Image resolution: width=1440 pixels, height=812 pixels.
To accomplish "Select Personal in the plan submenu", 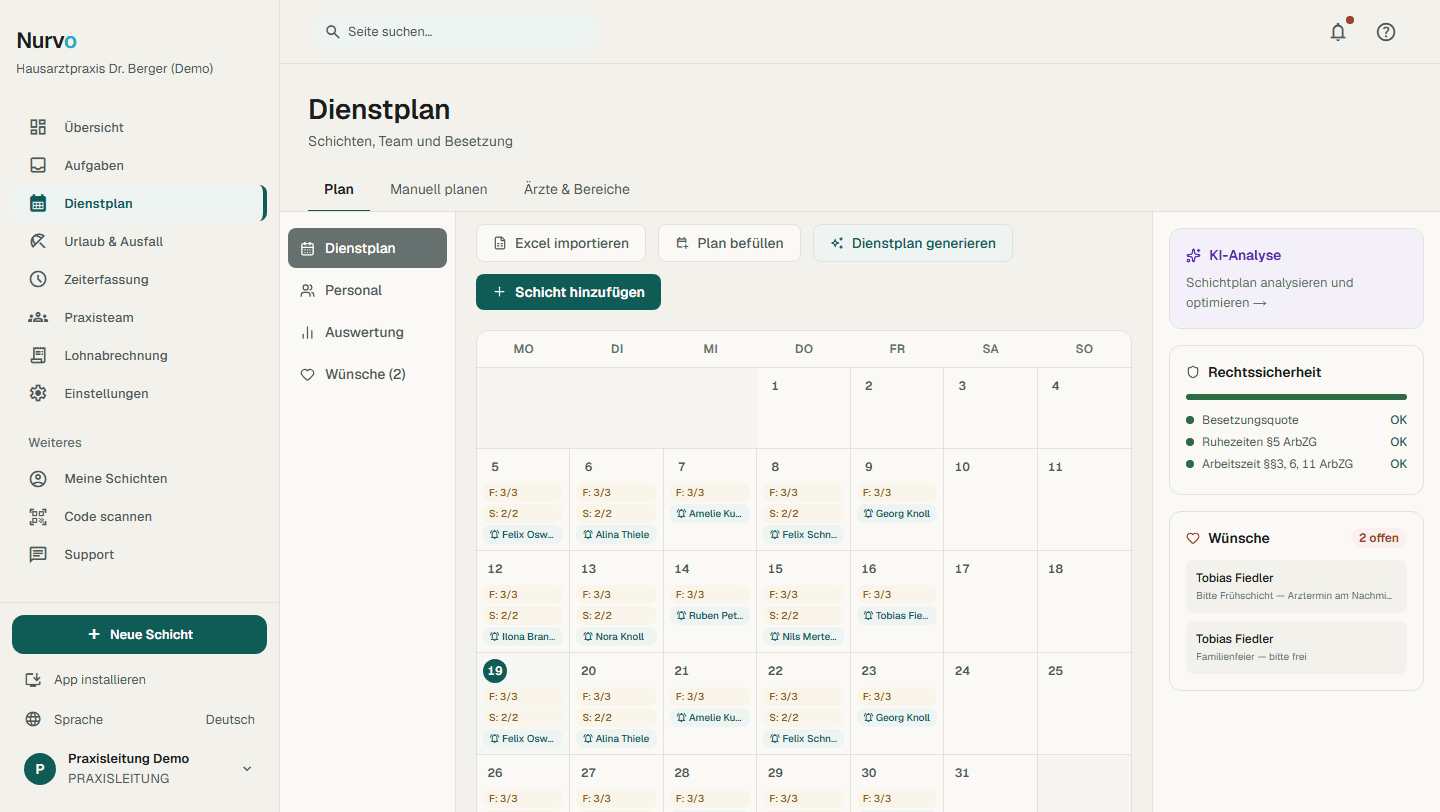I will click(x=367, y=290).
